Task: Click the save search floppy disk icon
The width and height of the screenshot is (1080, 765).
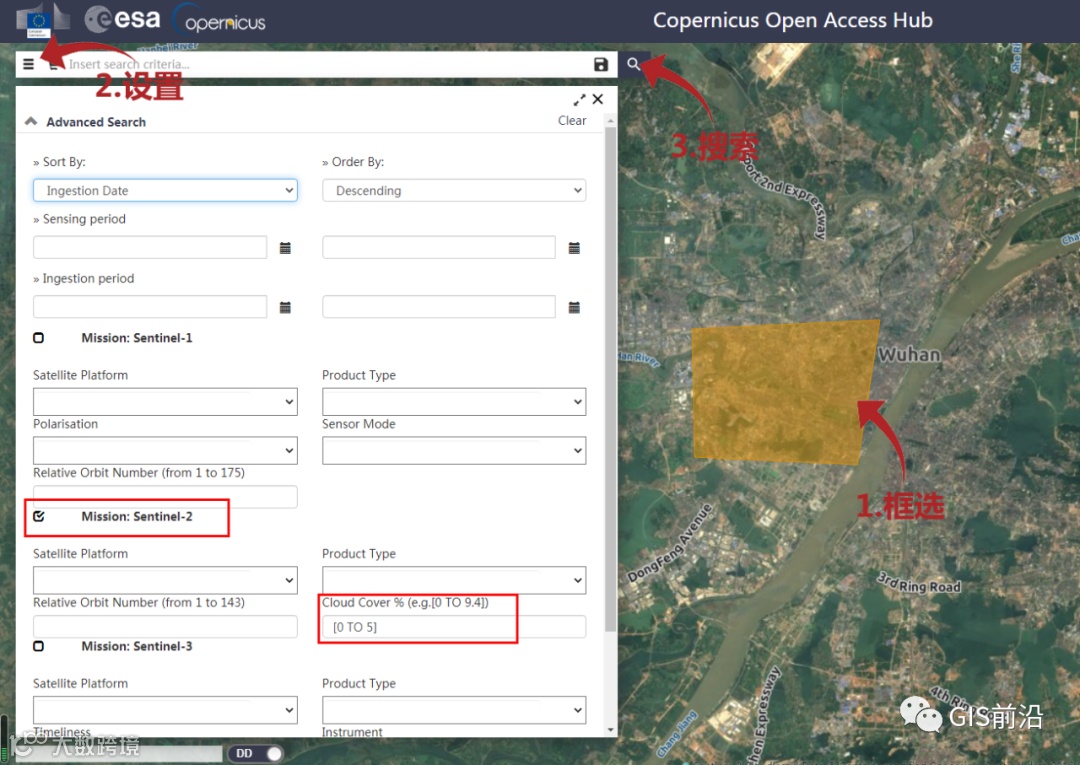Action: (601, 64)
